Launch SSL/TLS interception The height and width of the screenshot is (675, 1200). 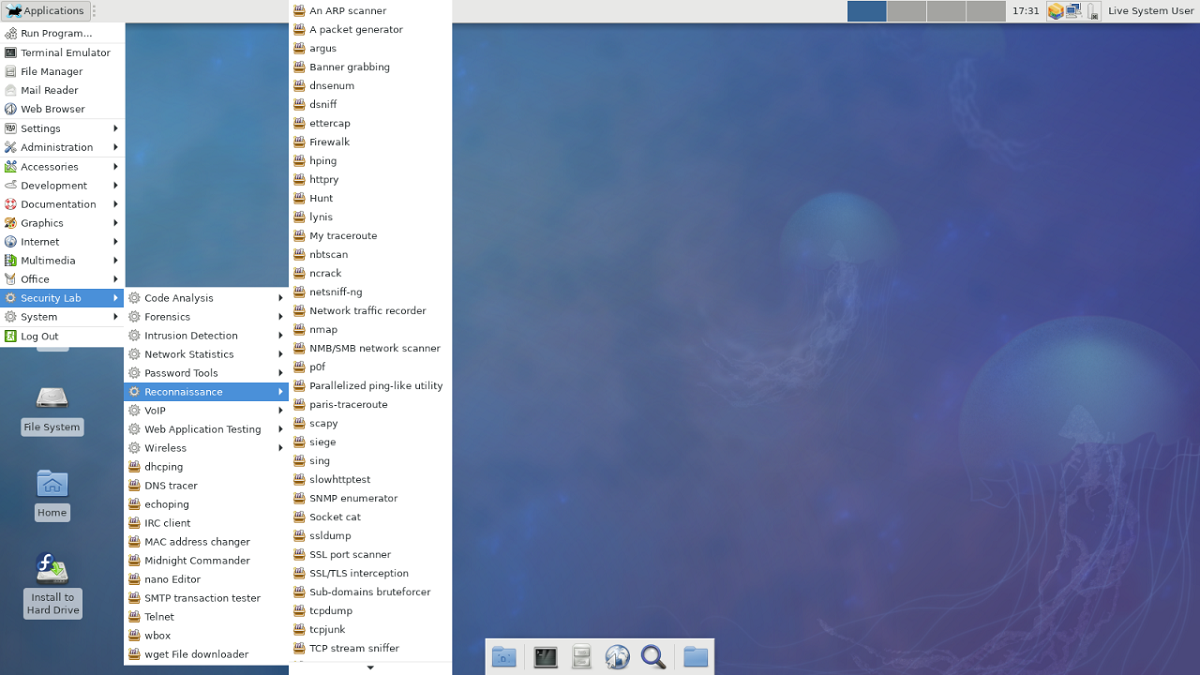click(x=370, y=573)
